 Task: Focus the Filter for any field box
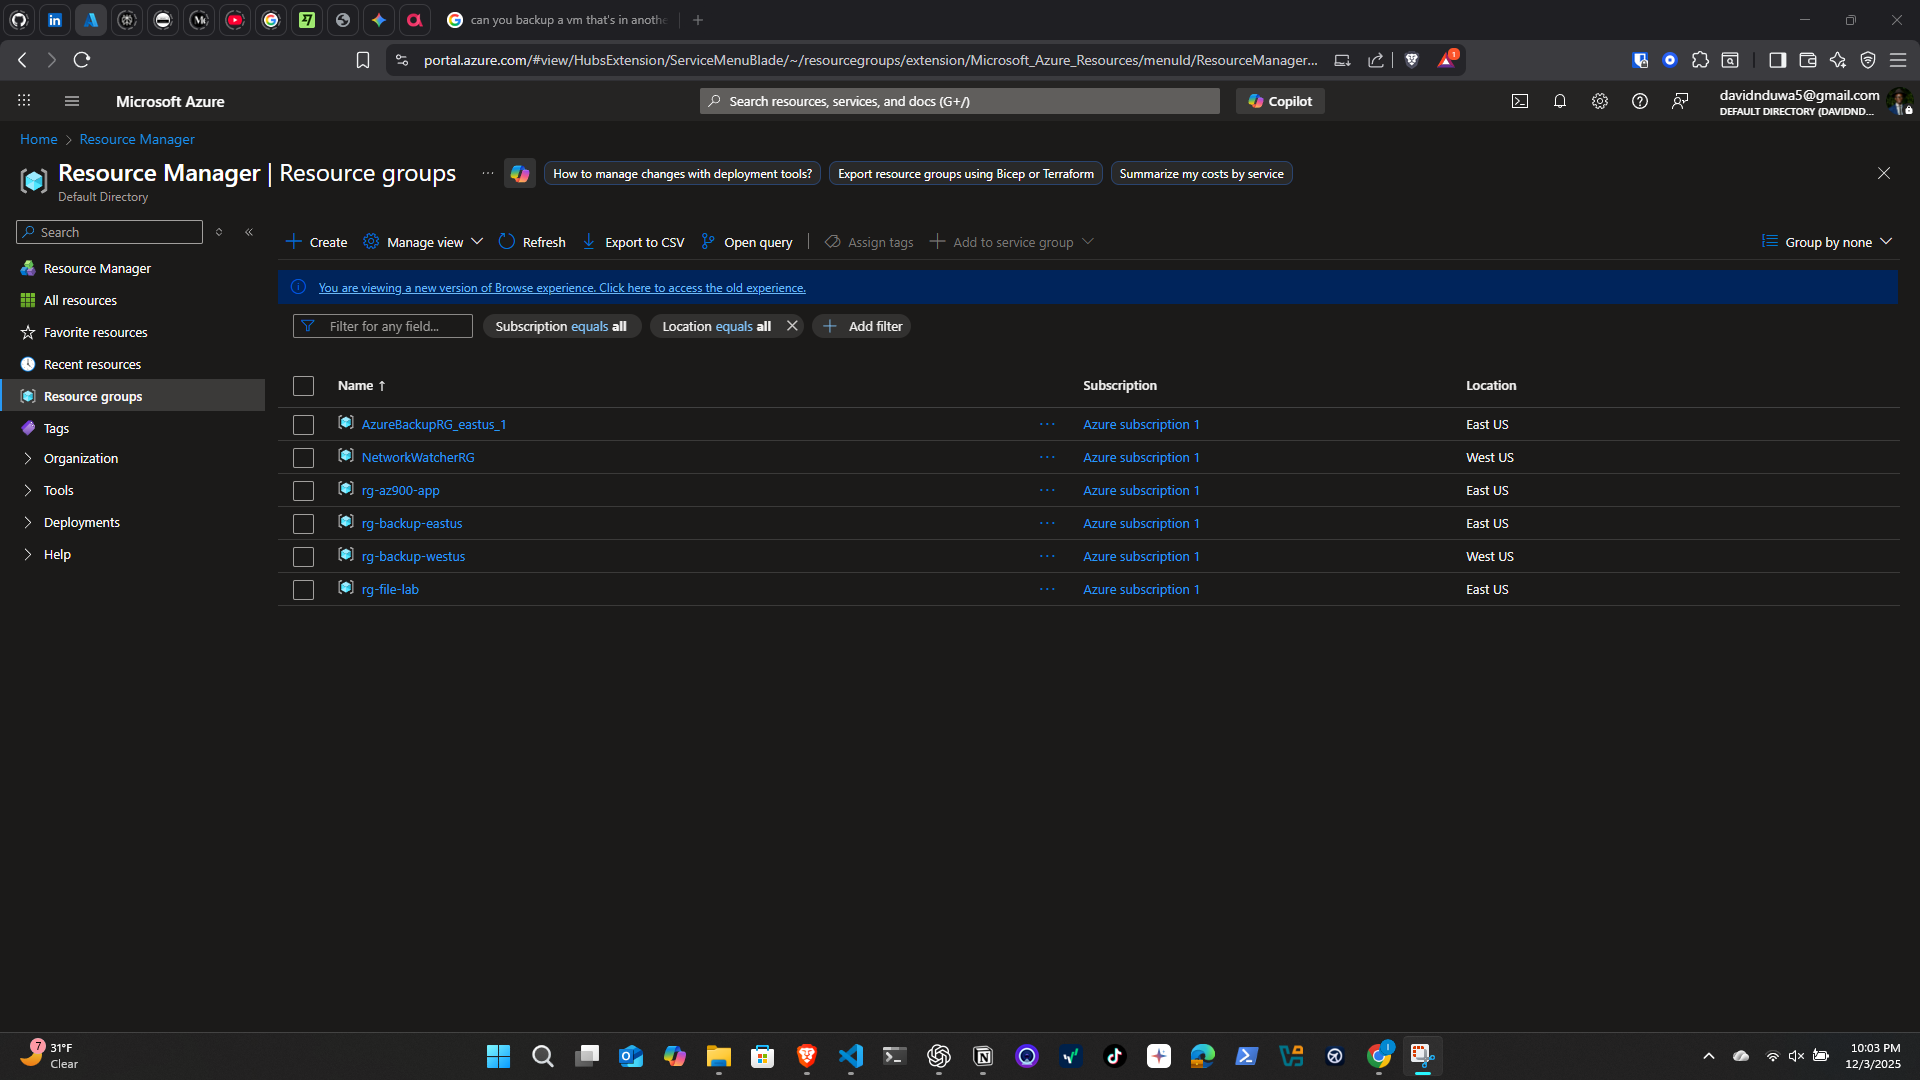point(382,326)
